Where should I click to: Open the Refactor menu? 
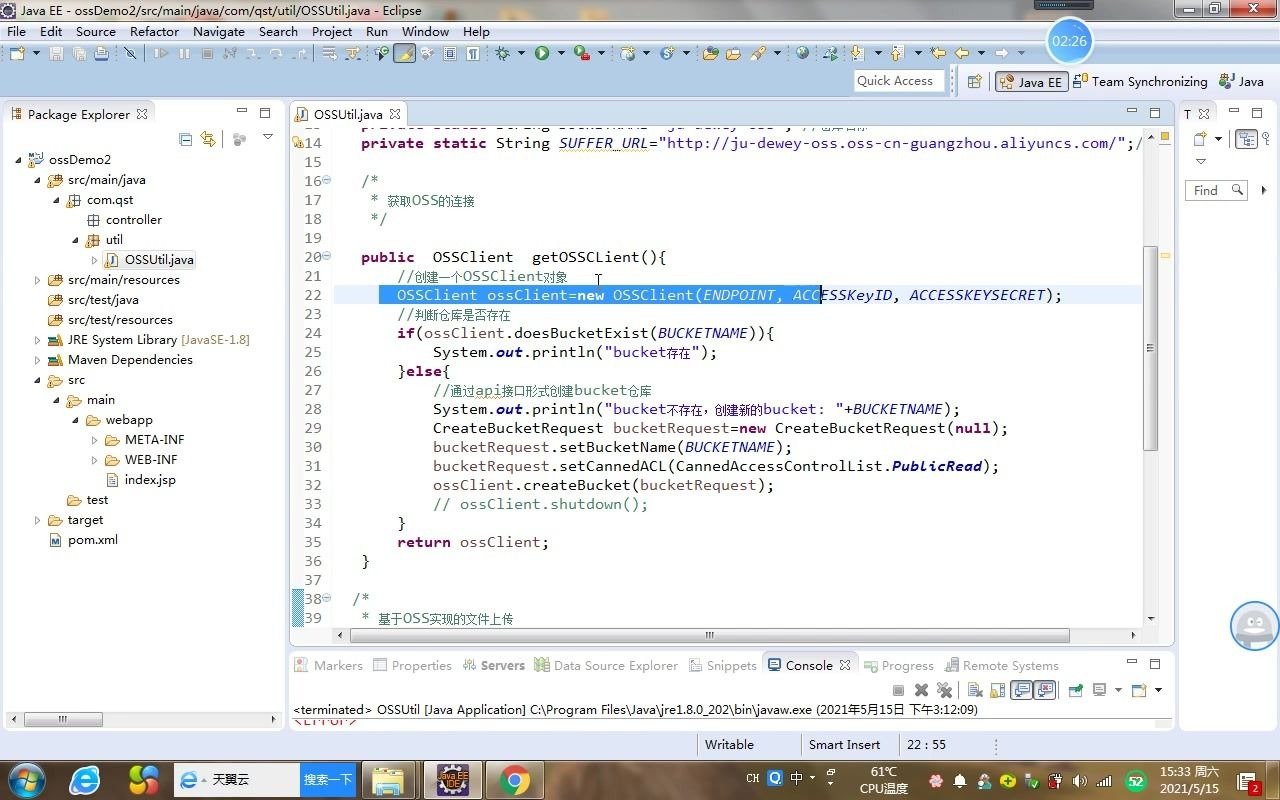(x=154, y=31)
